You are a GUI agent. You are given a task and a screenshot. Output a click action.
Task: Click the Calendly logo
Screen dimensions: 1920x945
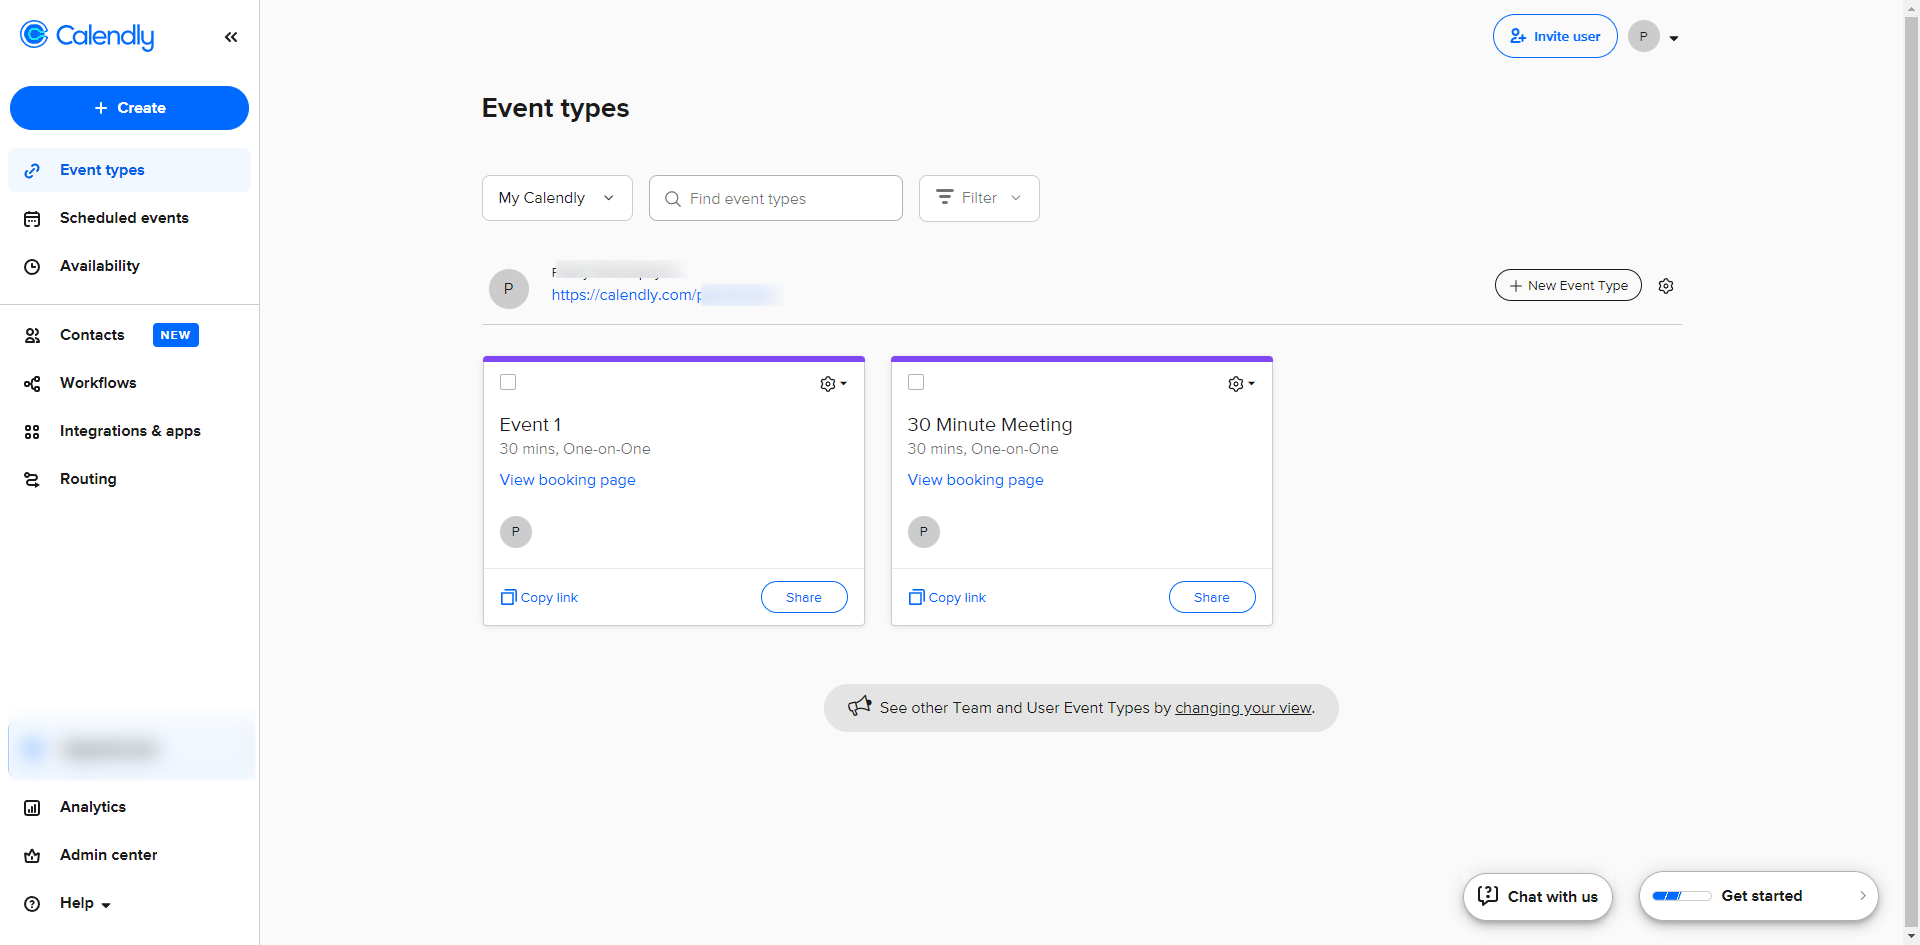87,36
